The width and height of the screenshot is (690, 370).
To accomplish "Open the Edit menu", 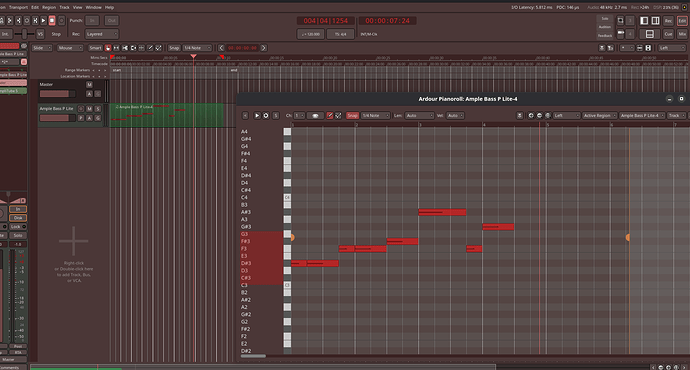I will pos(35,7).
